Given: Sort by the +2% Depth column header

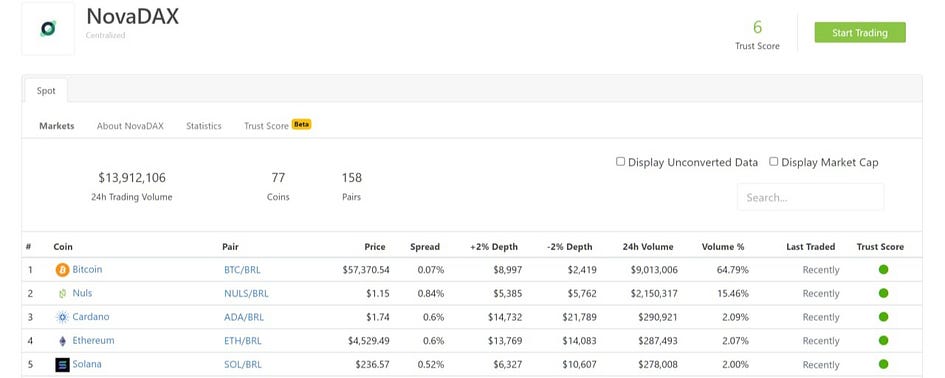Looking at the screenshot, I should (x=494, y=247).
